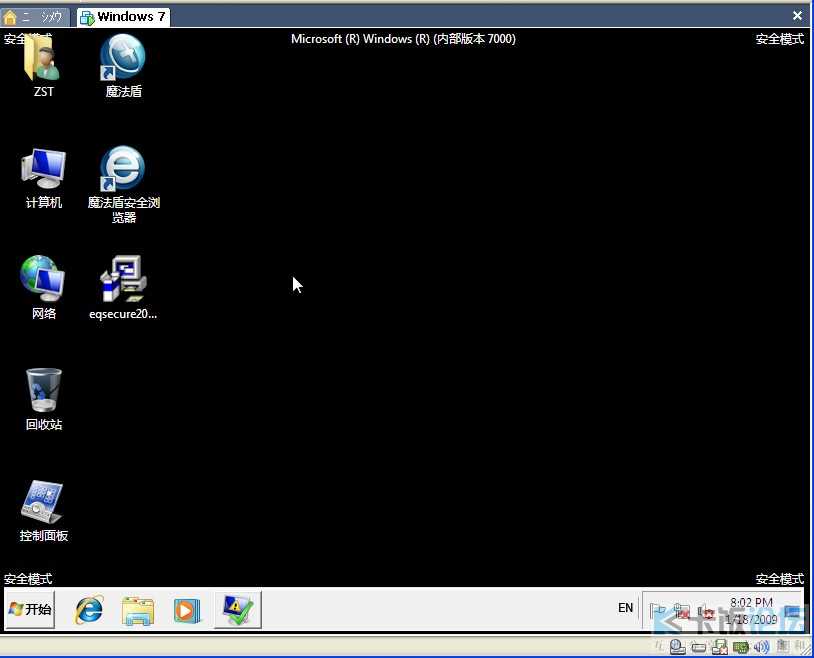Click the VMware network adapter status icon
This screenshot has width=814, height=658.
click(720, 647)
